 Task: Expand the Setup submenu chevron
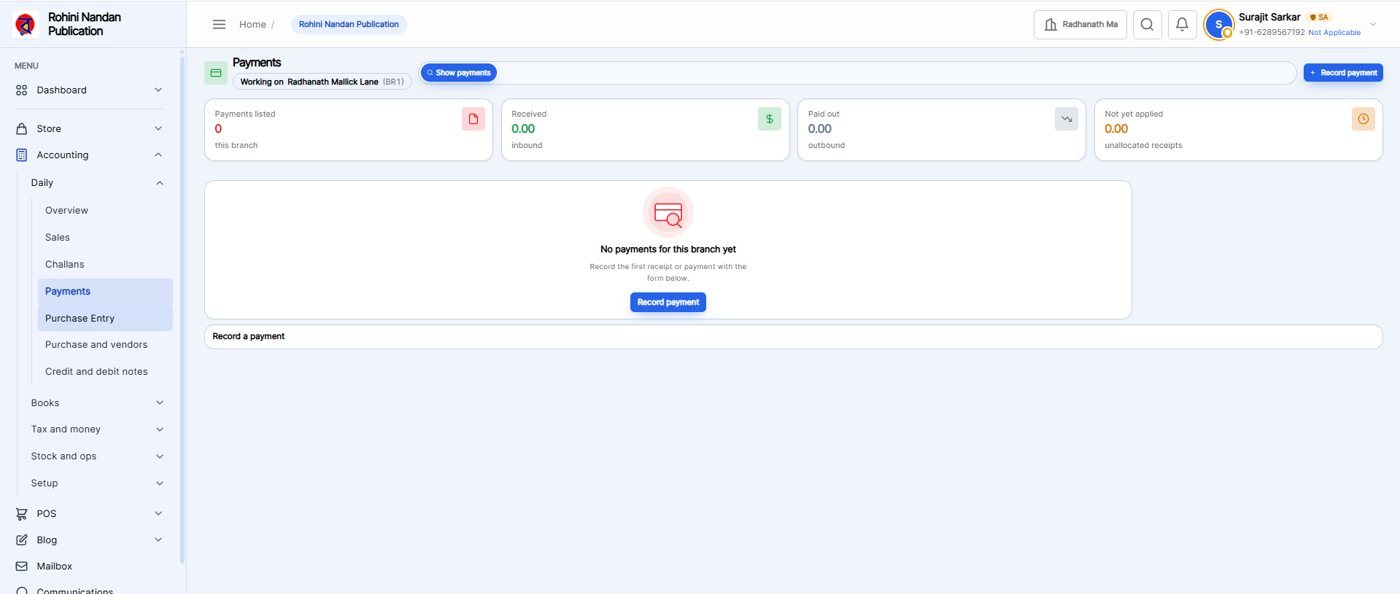pos(159,483)
